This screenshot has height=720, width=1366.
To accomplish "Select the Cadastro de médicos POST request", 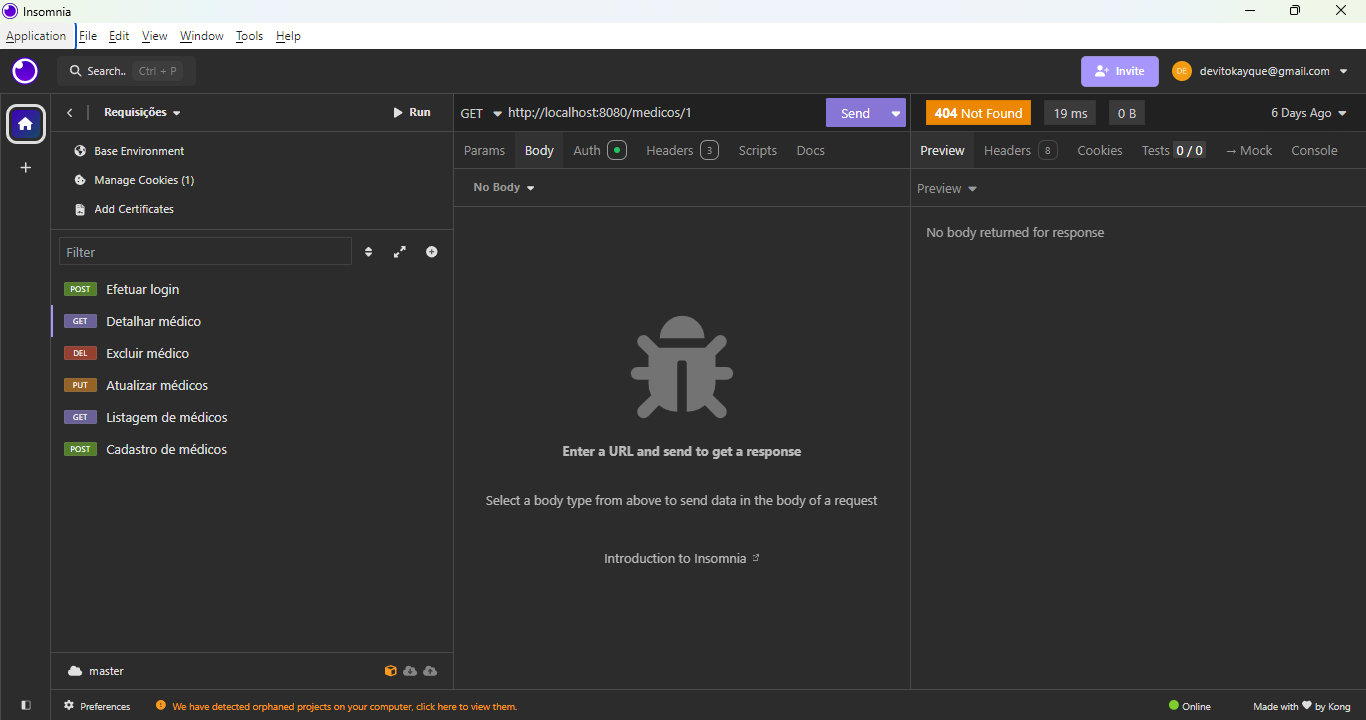I will pyautogui.click(x=252, y=449).
